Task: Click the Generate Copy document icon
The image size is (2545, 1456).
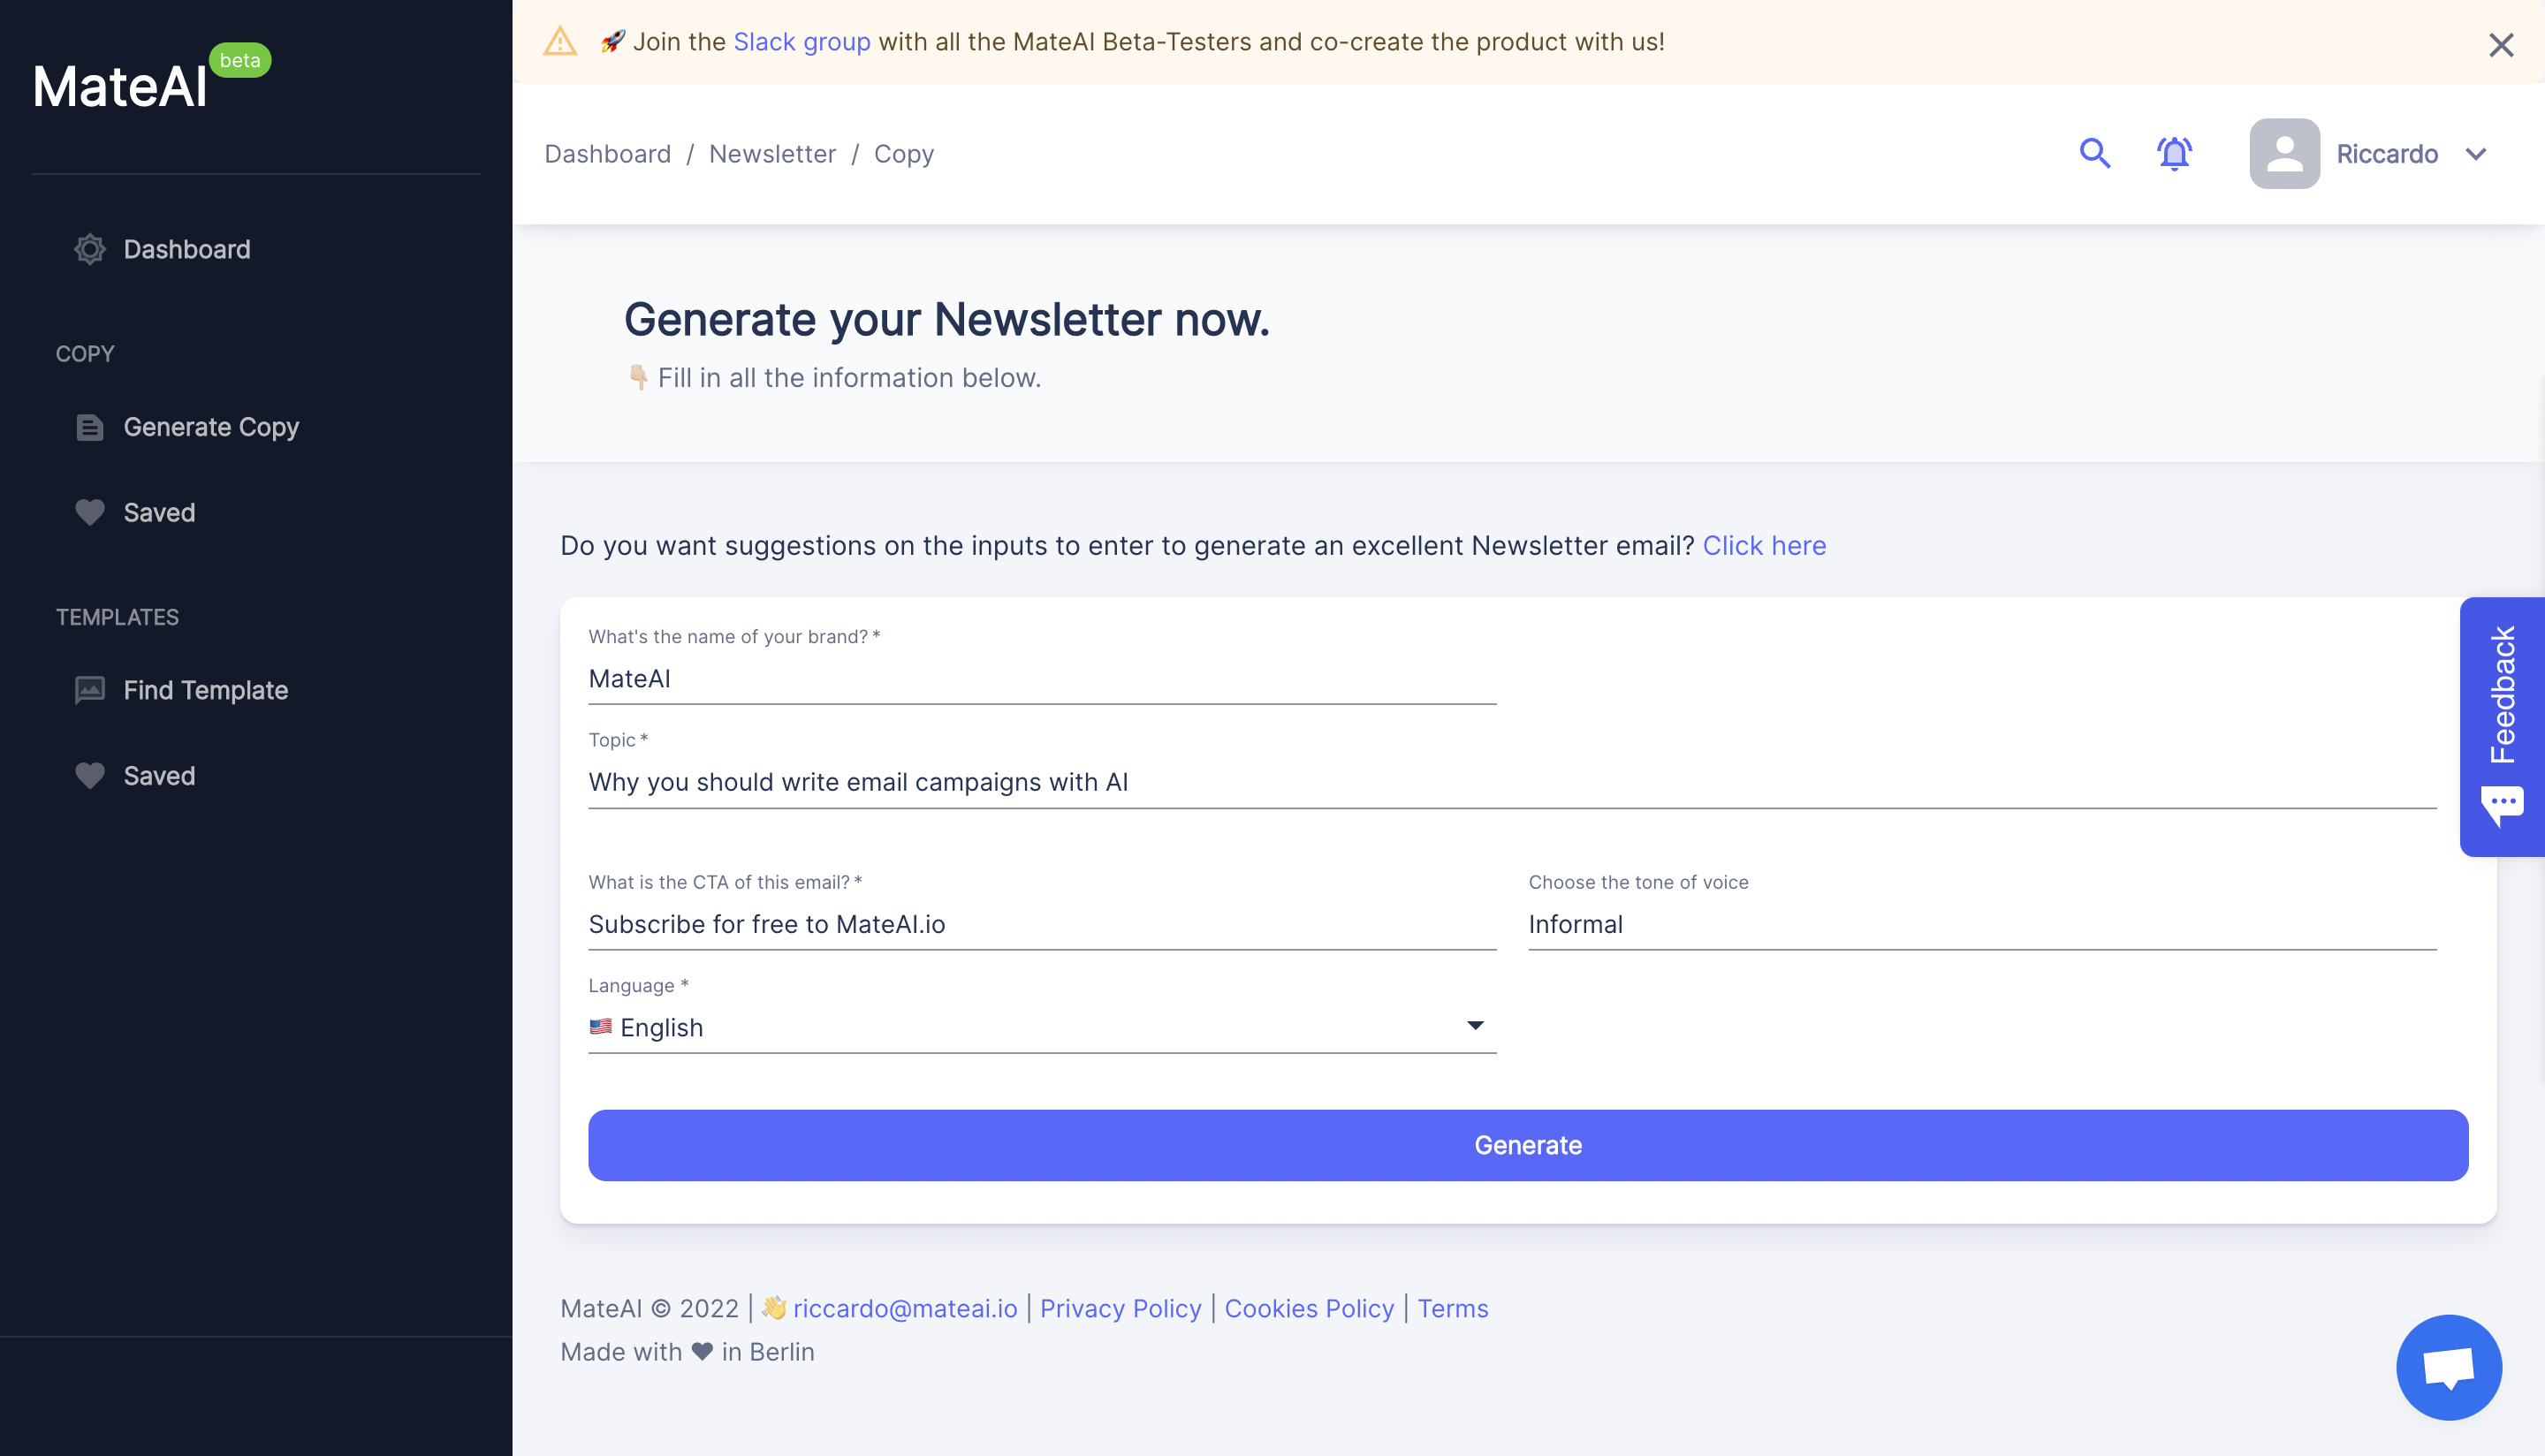Action: (x=90, y=427)
